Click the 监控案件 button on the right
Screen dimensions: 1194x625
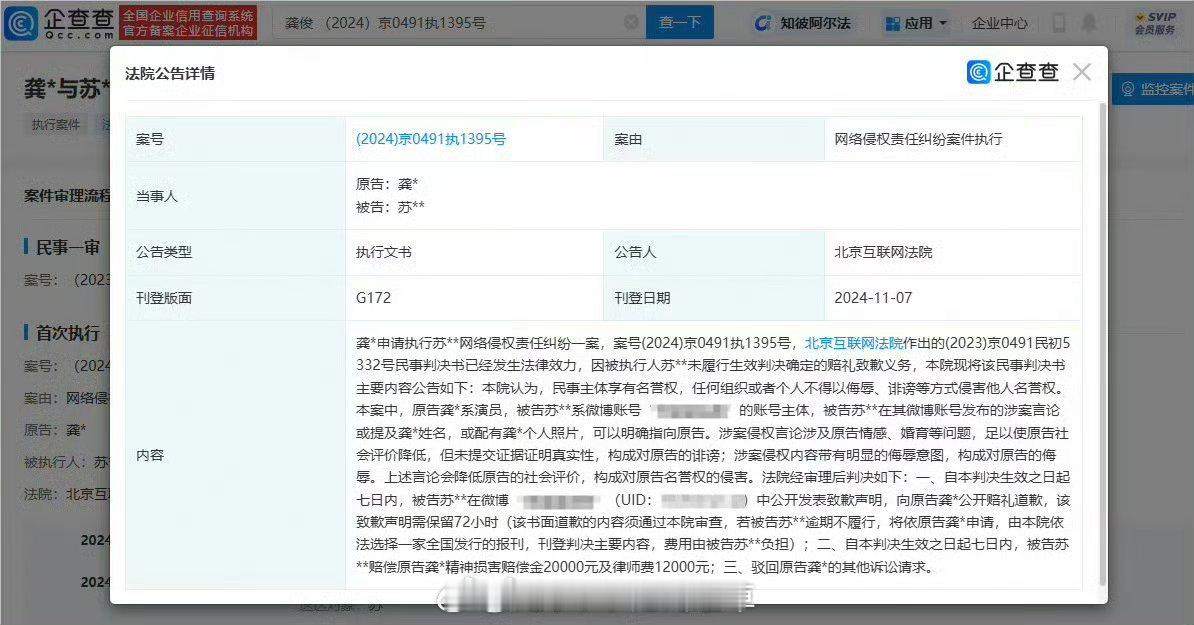point(1154,90)
